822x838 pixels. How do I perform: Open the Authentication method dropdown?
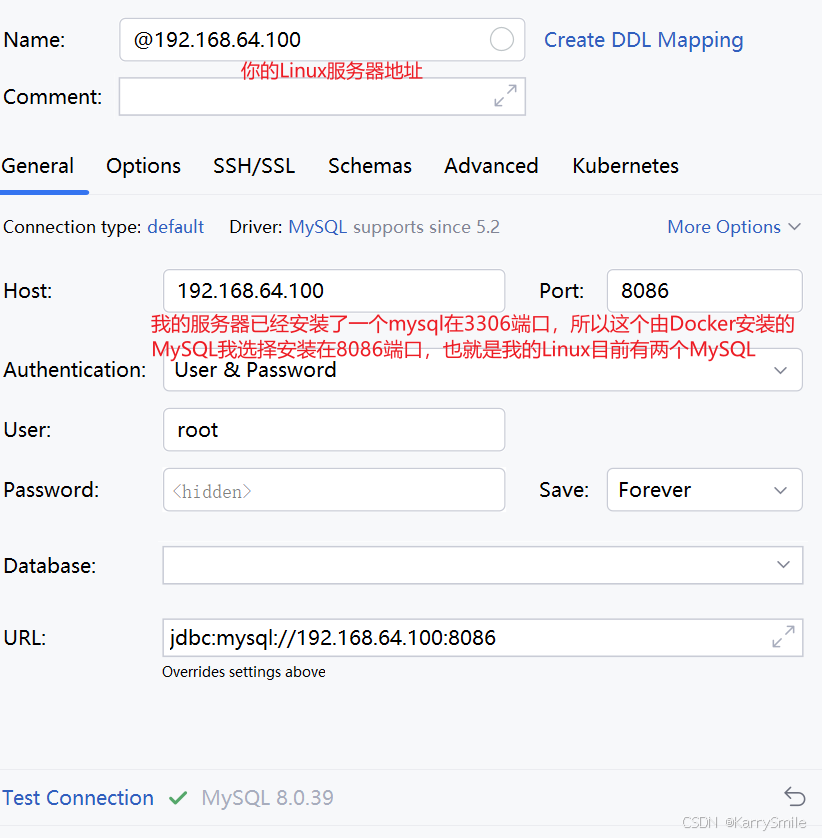point(782,369)
